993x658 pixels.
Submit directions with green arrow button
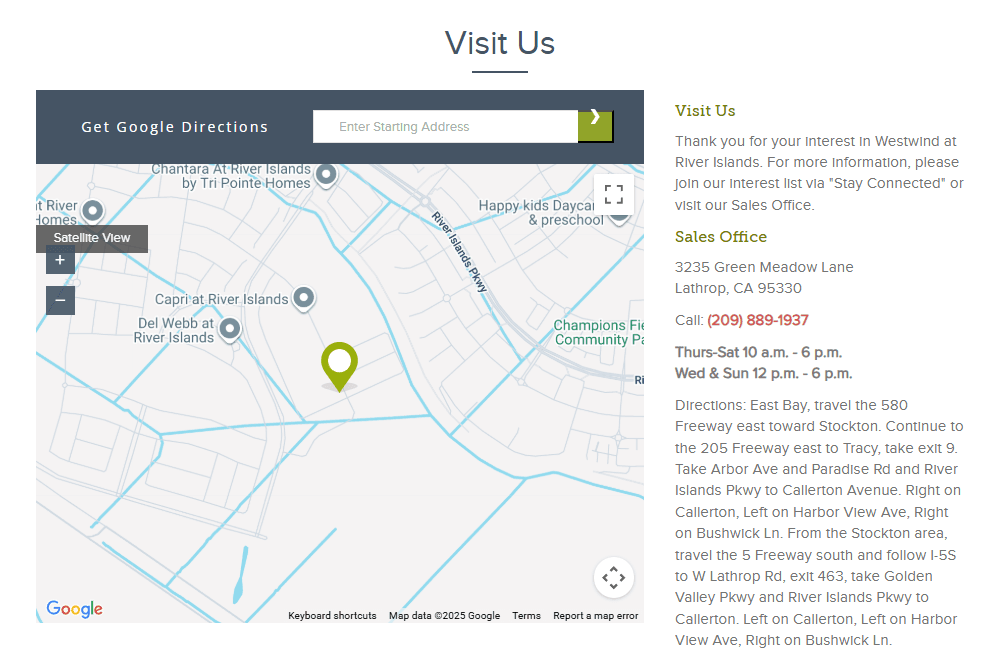(x=595, y=127)
